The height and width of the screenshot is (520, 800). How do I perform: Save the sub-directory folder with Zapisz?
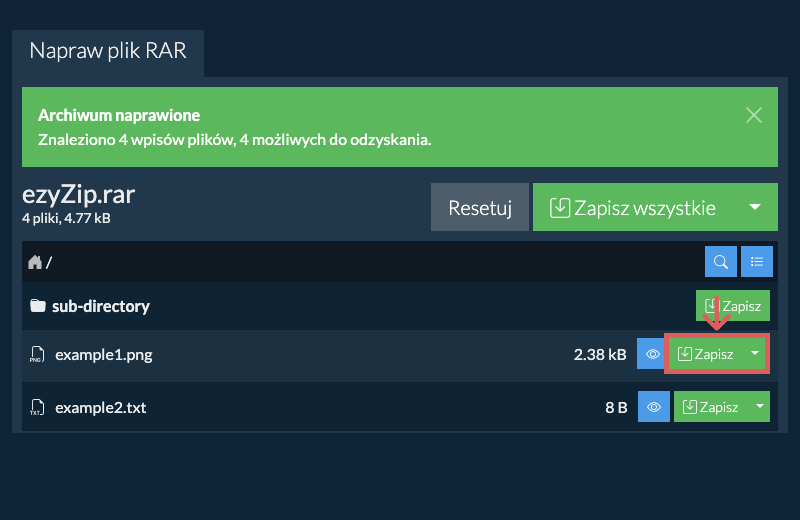733,306
